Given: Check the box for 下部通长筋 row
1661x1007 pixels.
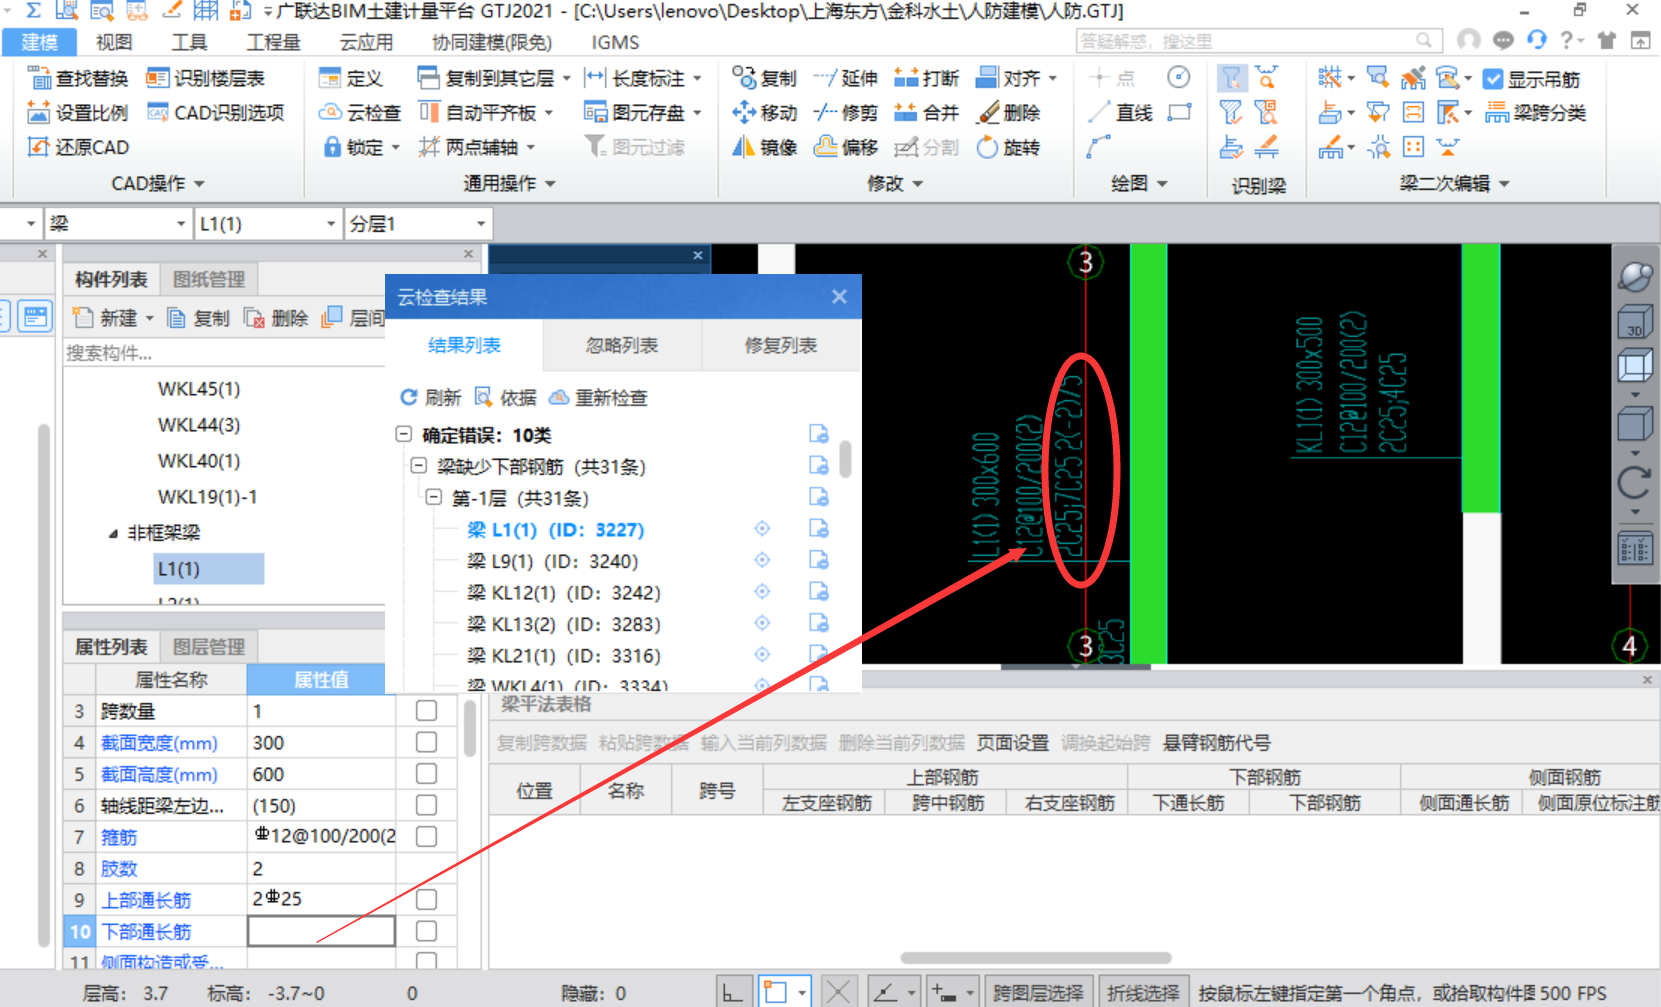Looking at the screenshot, I should (426, 931).
